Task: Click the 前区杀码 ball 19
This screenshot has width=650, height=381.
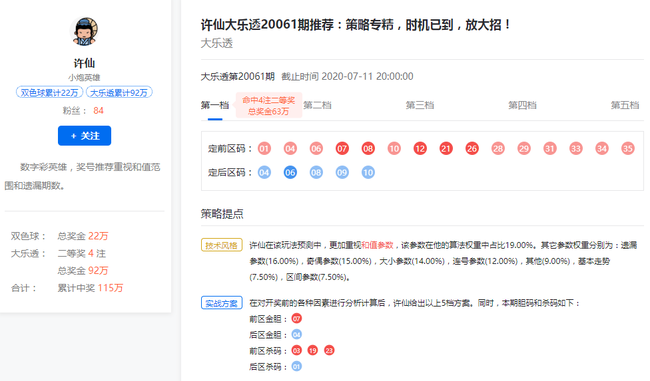Action: [x=313, y=351]
